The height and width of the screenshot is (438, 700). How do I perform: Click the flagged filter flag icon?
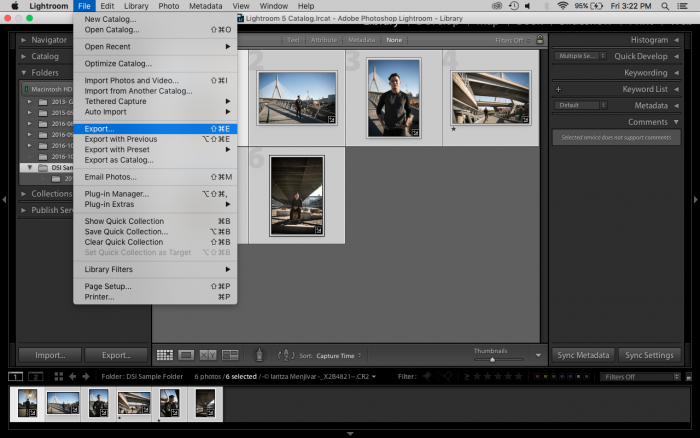tap(427, 376)
